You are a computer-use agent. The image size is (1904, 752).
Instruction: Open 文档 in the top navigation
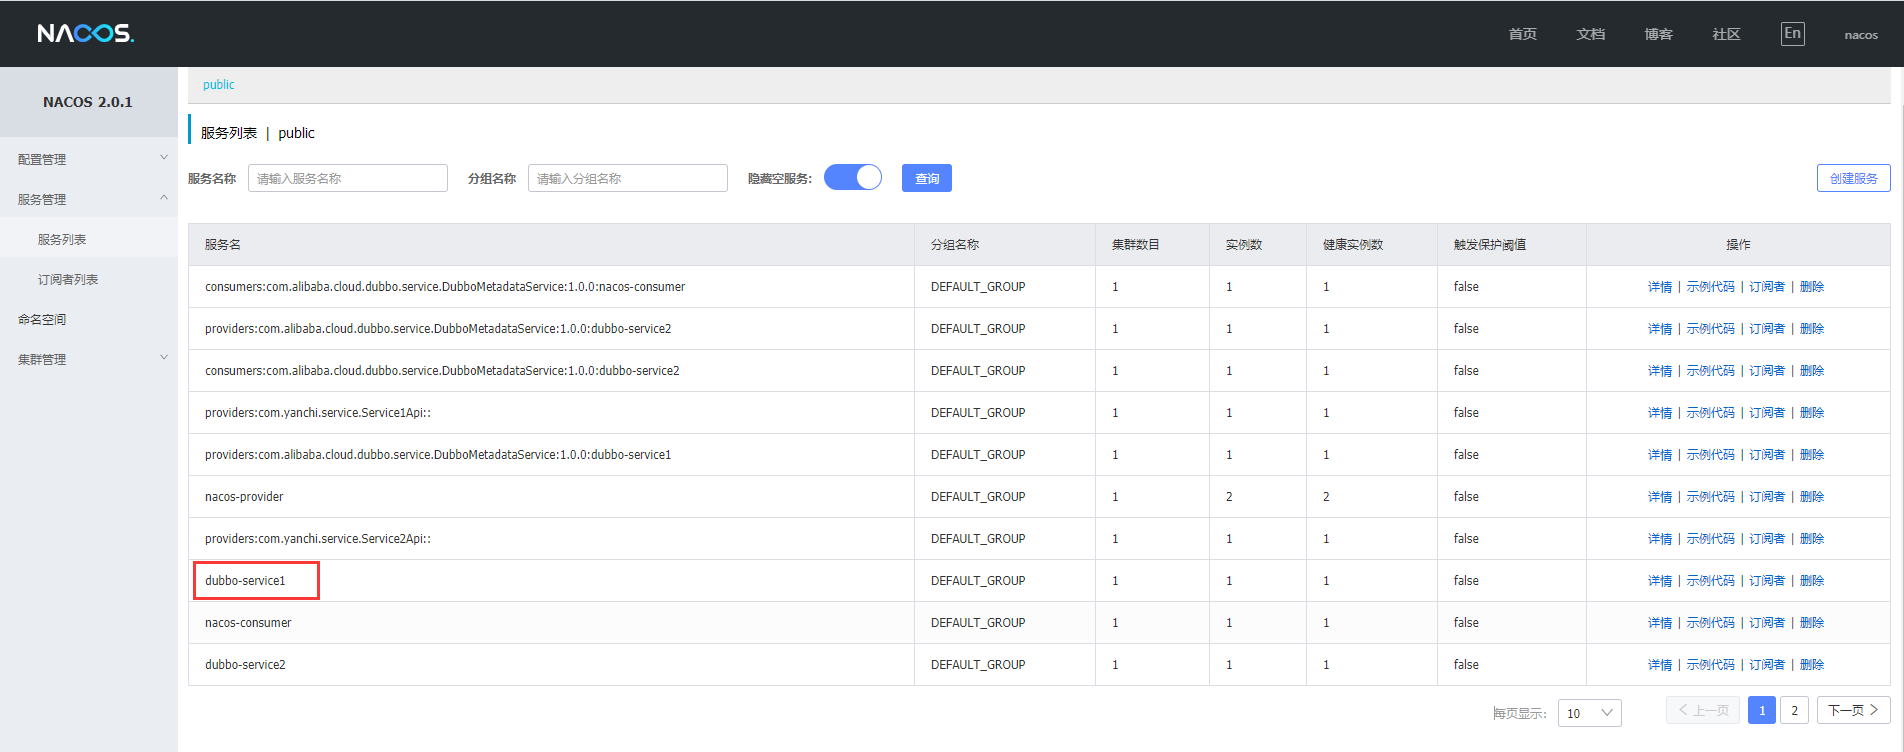tap(1591, 34)
